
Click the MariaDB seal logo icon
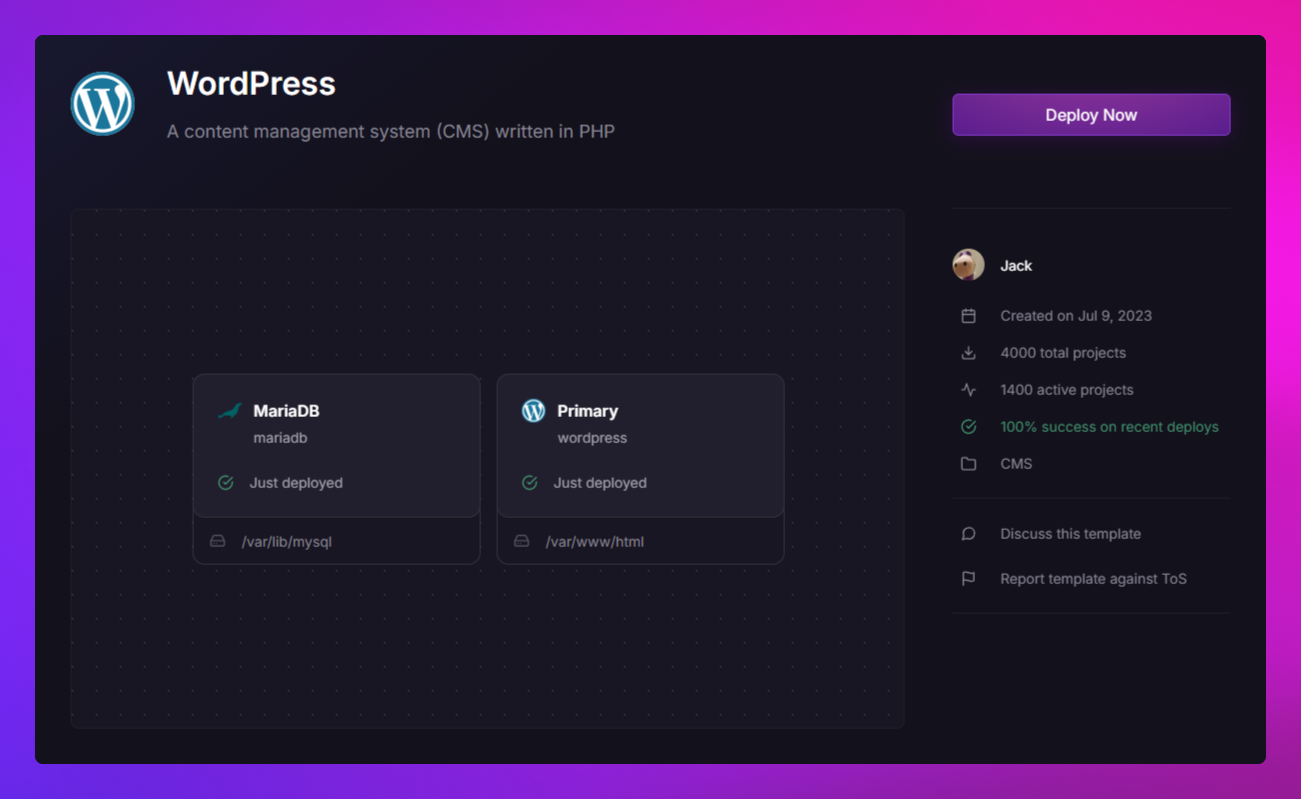pyautogui.click(x=229, y=411)
